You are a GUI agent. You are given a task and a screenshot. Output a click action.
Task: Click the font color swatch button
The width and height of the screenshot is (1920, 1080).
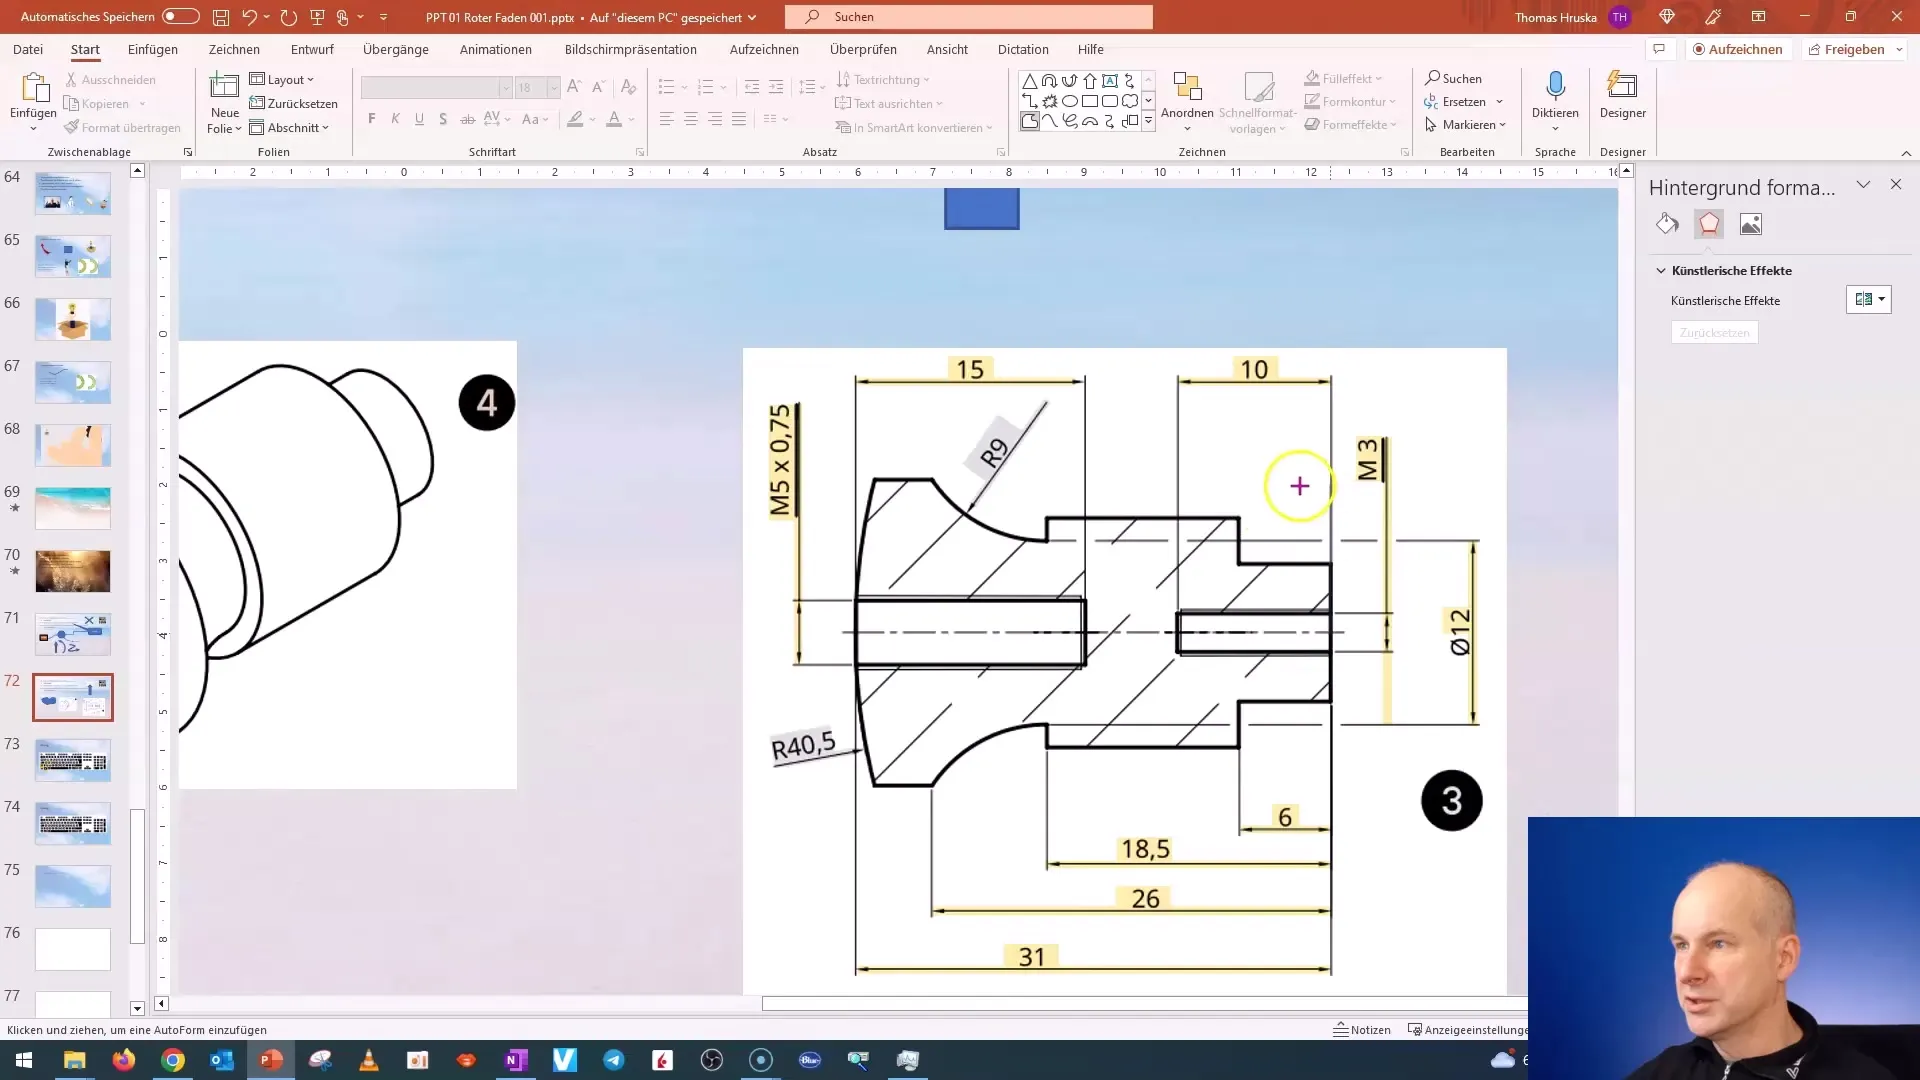pos(614,119)
